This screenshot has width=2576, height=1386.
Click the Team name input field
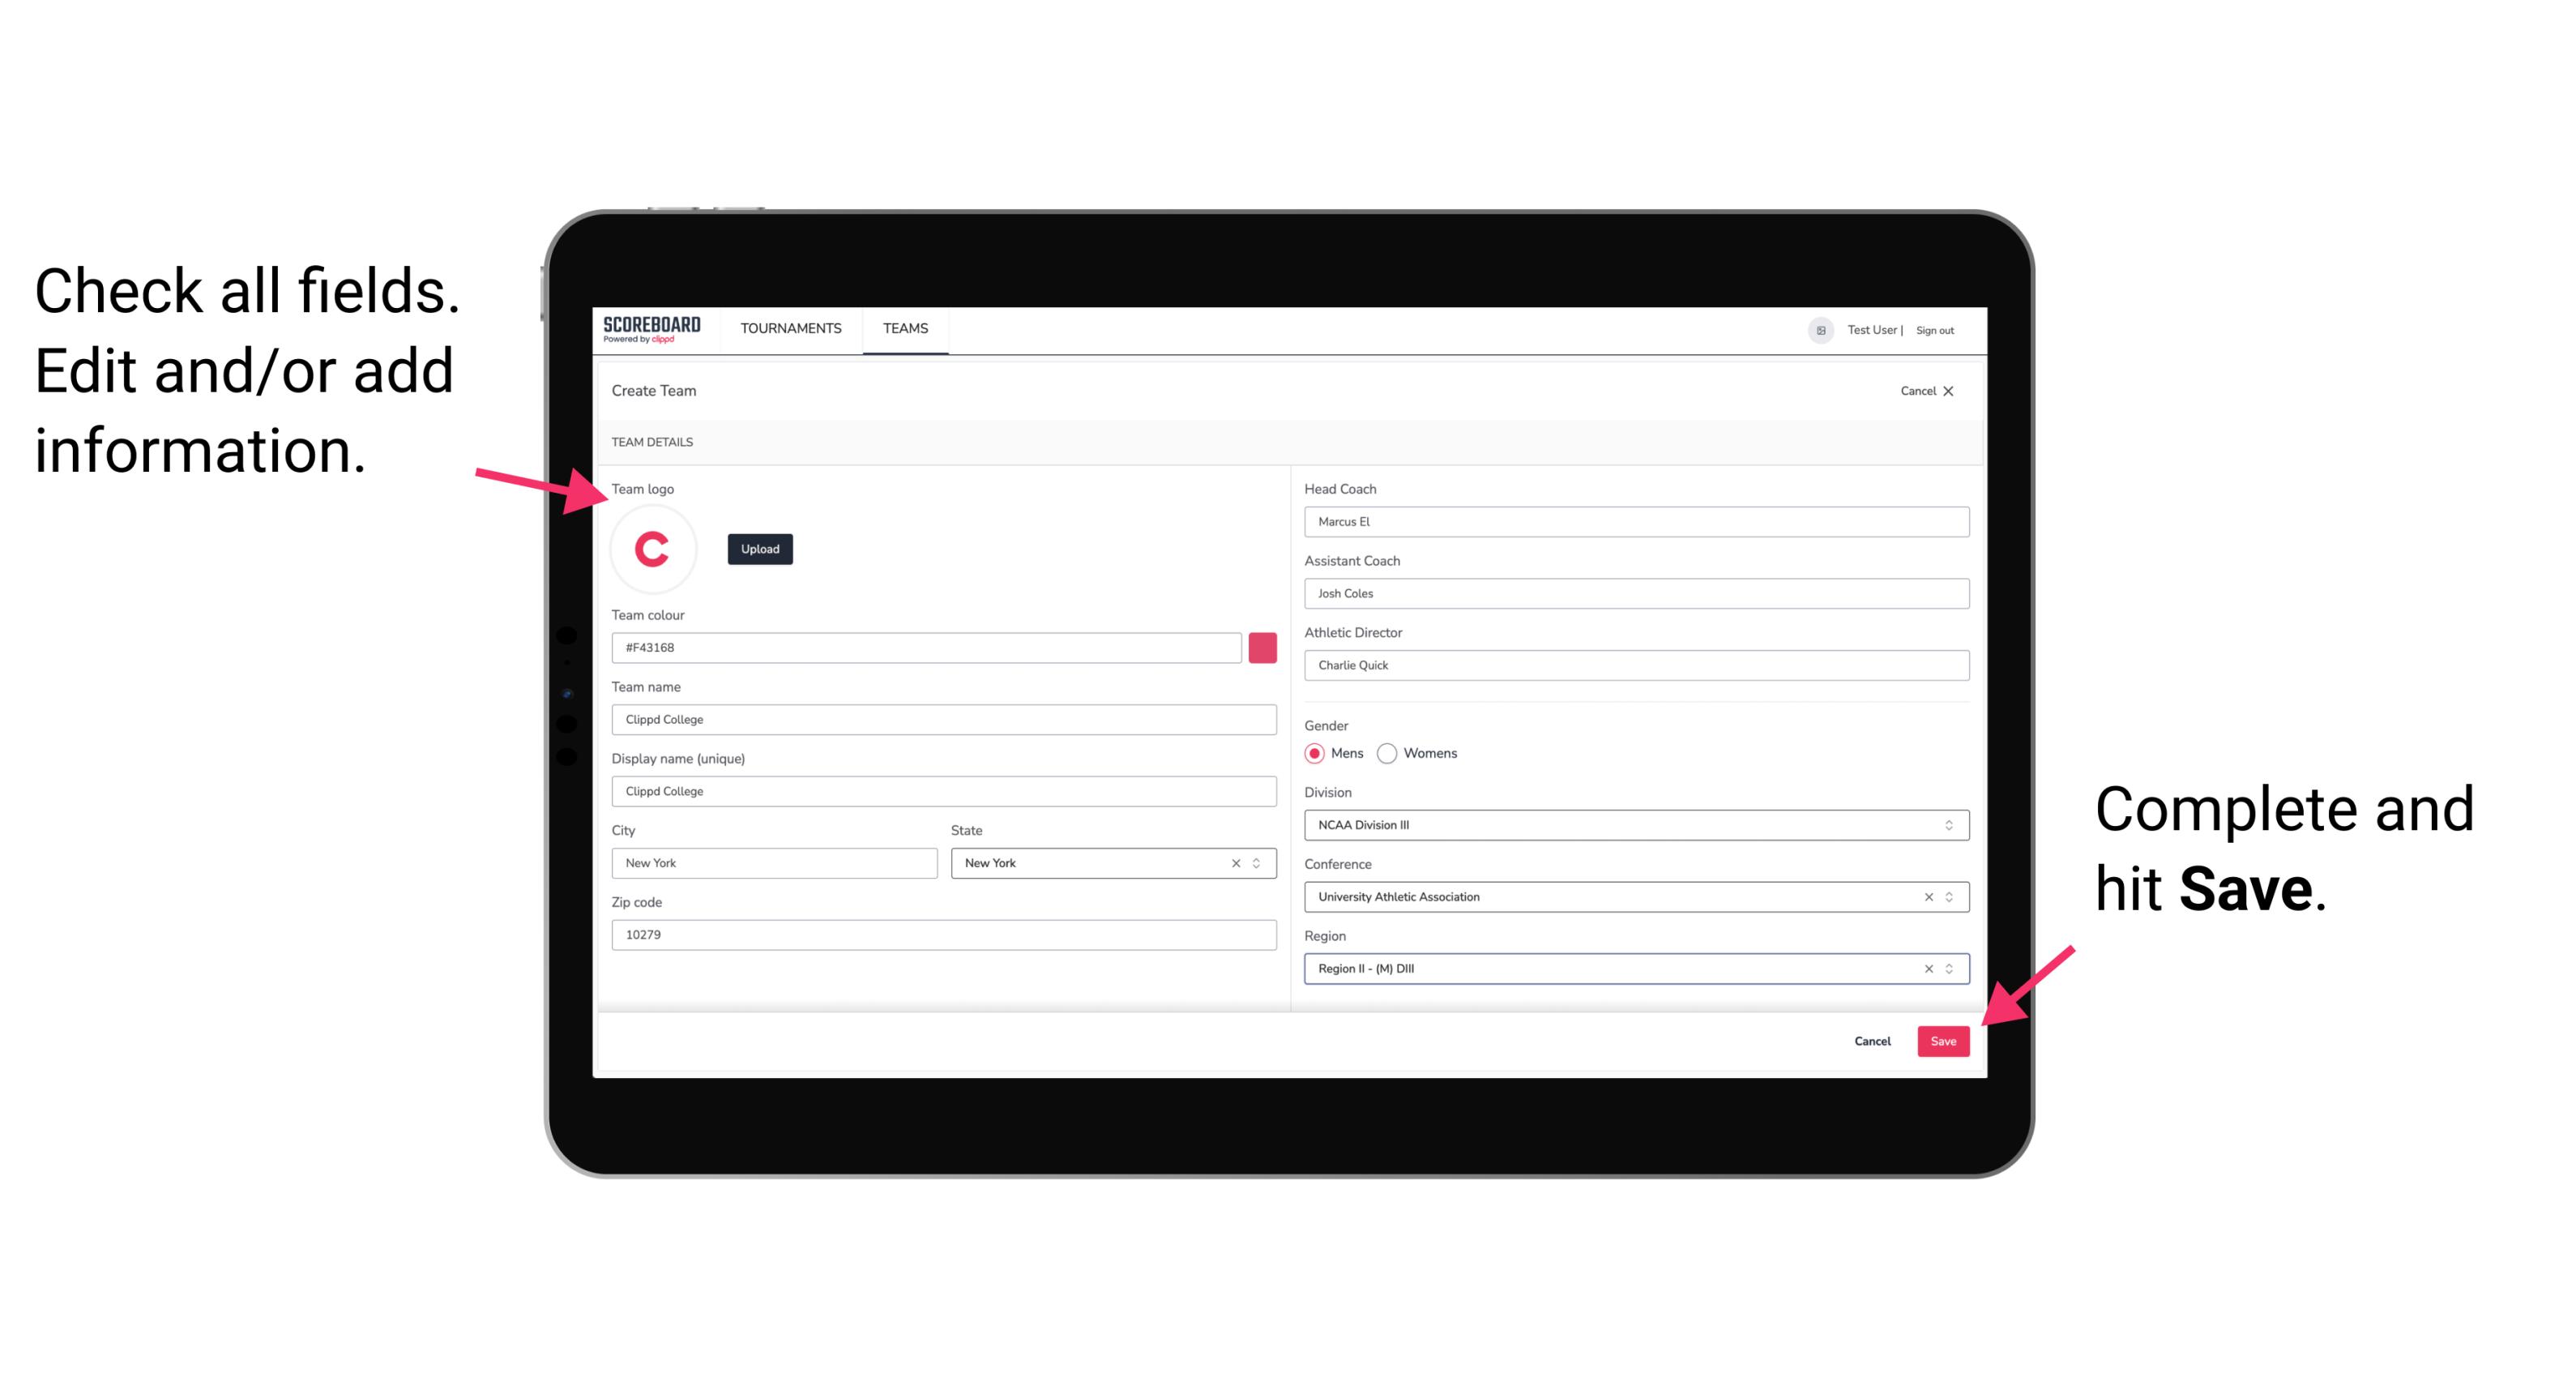click(x=945, y=719)
